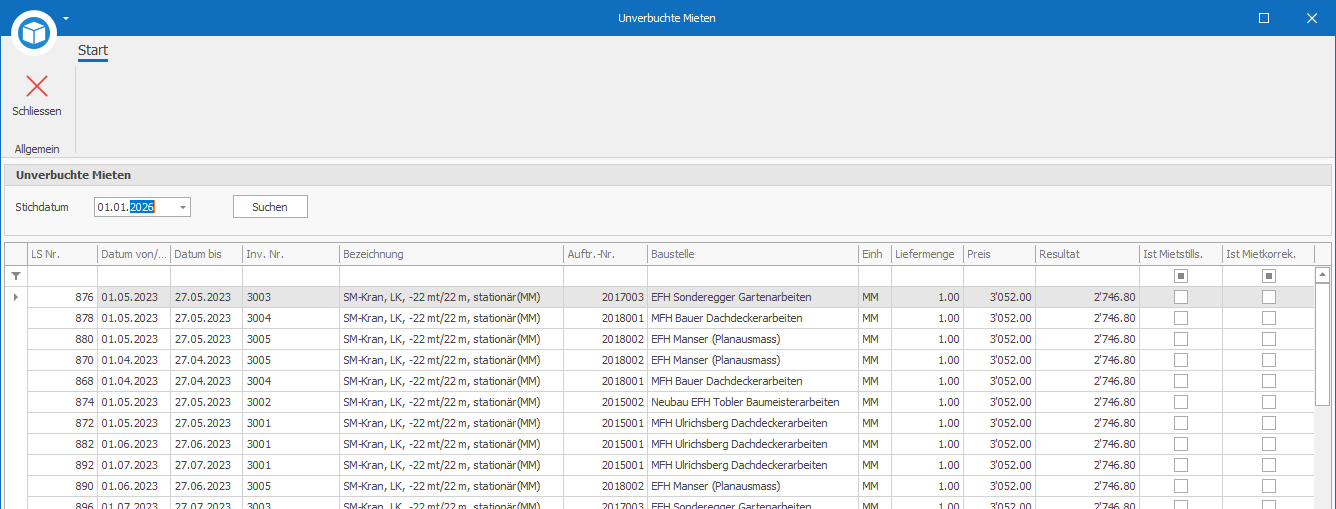The width and height of the screenshot is (1336, 509).
Task: Check Ist Mietstills. for LS Nr. 882
Action: coord(1181,444)
